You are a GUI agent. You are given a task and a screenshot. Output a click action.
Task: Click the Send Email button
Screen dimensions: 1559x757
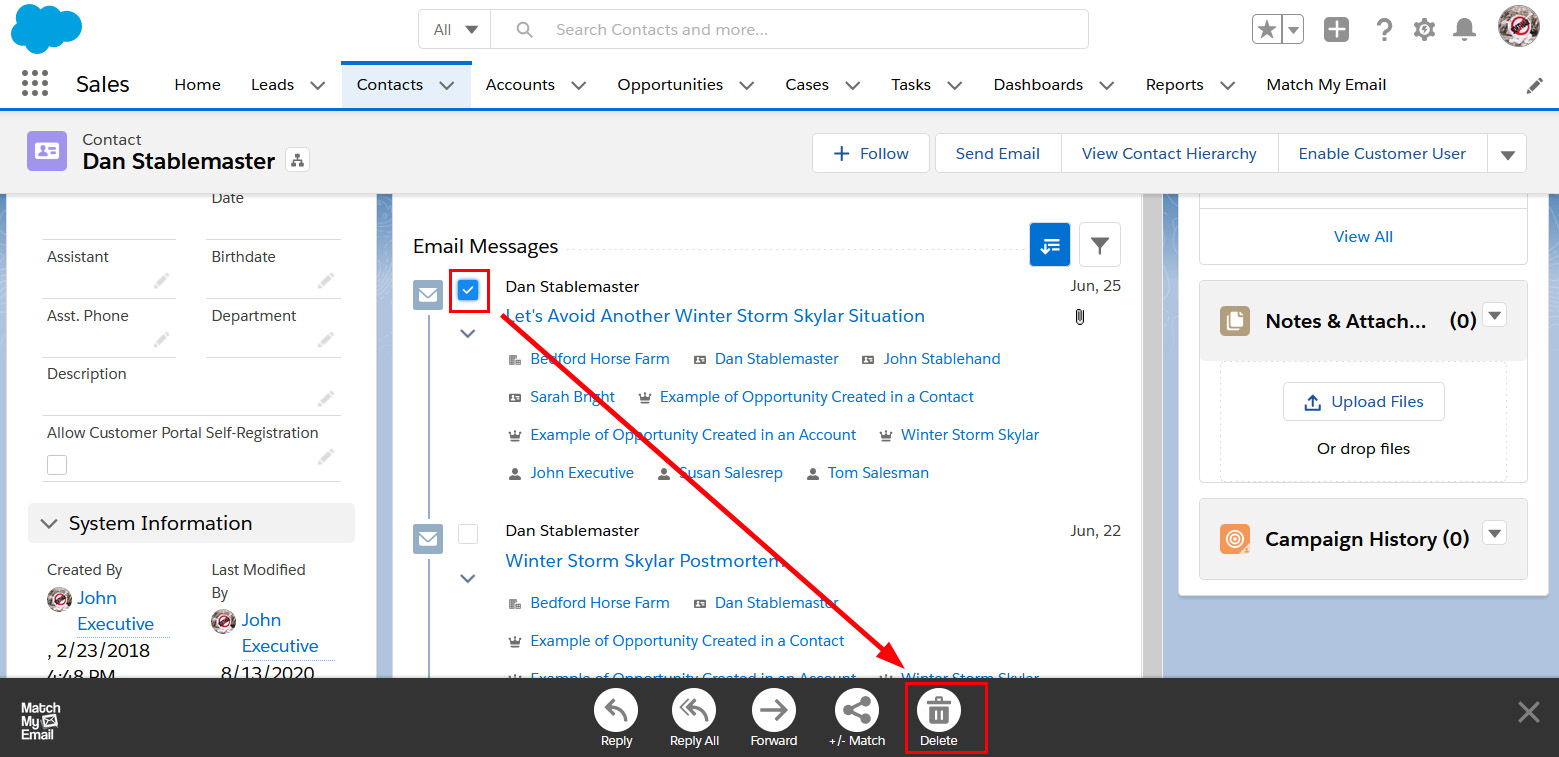pyautogui.click(x=997, y=154)
